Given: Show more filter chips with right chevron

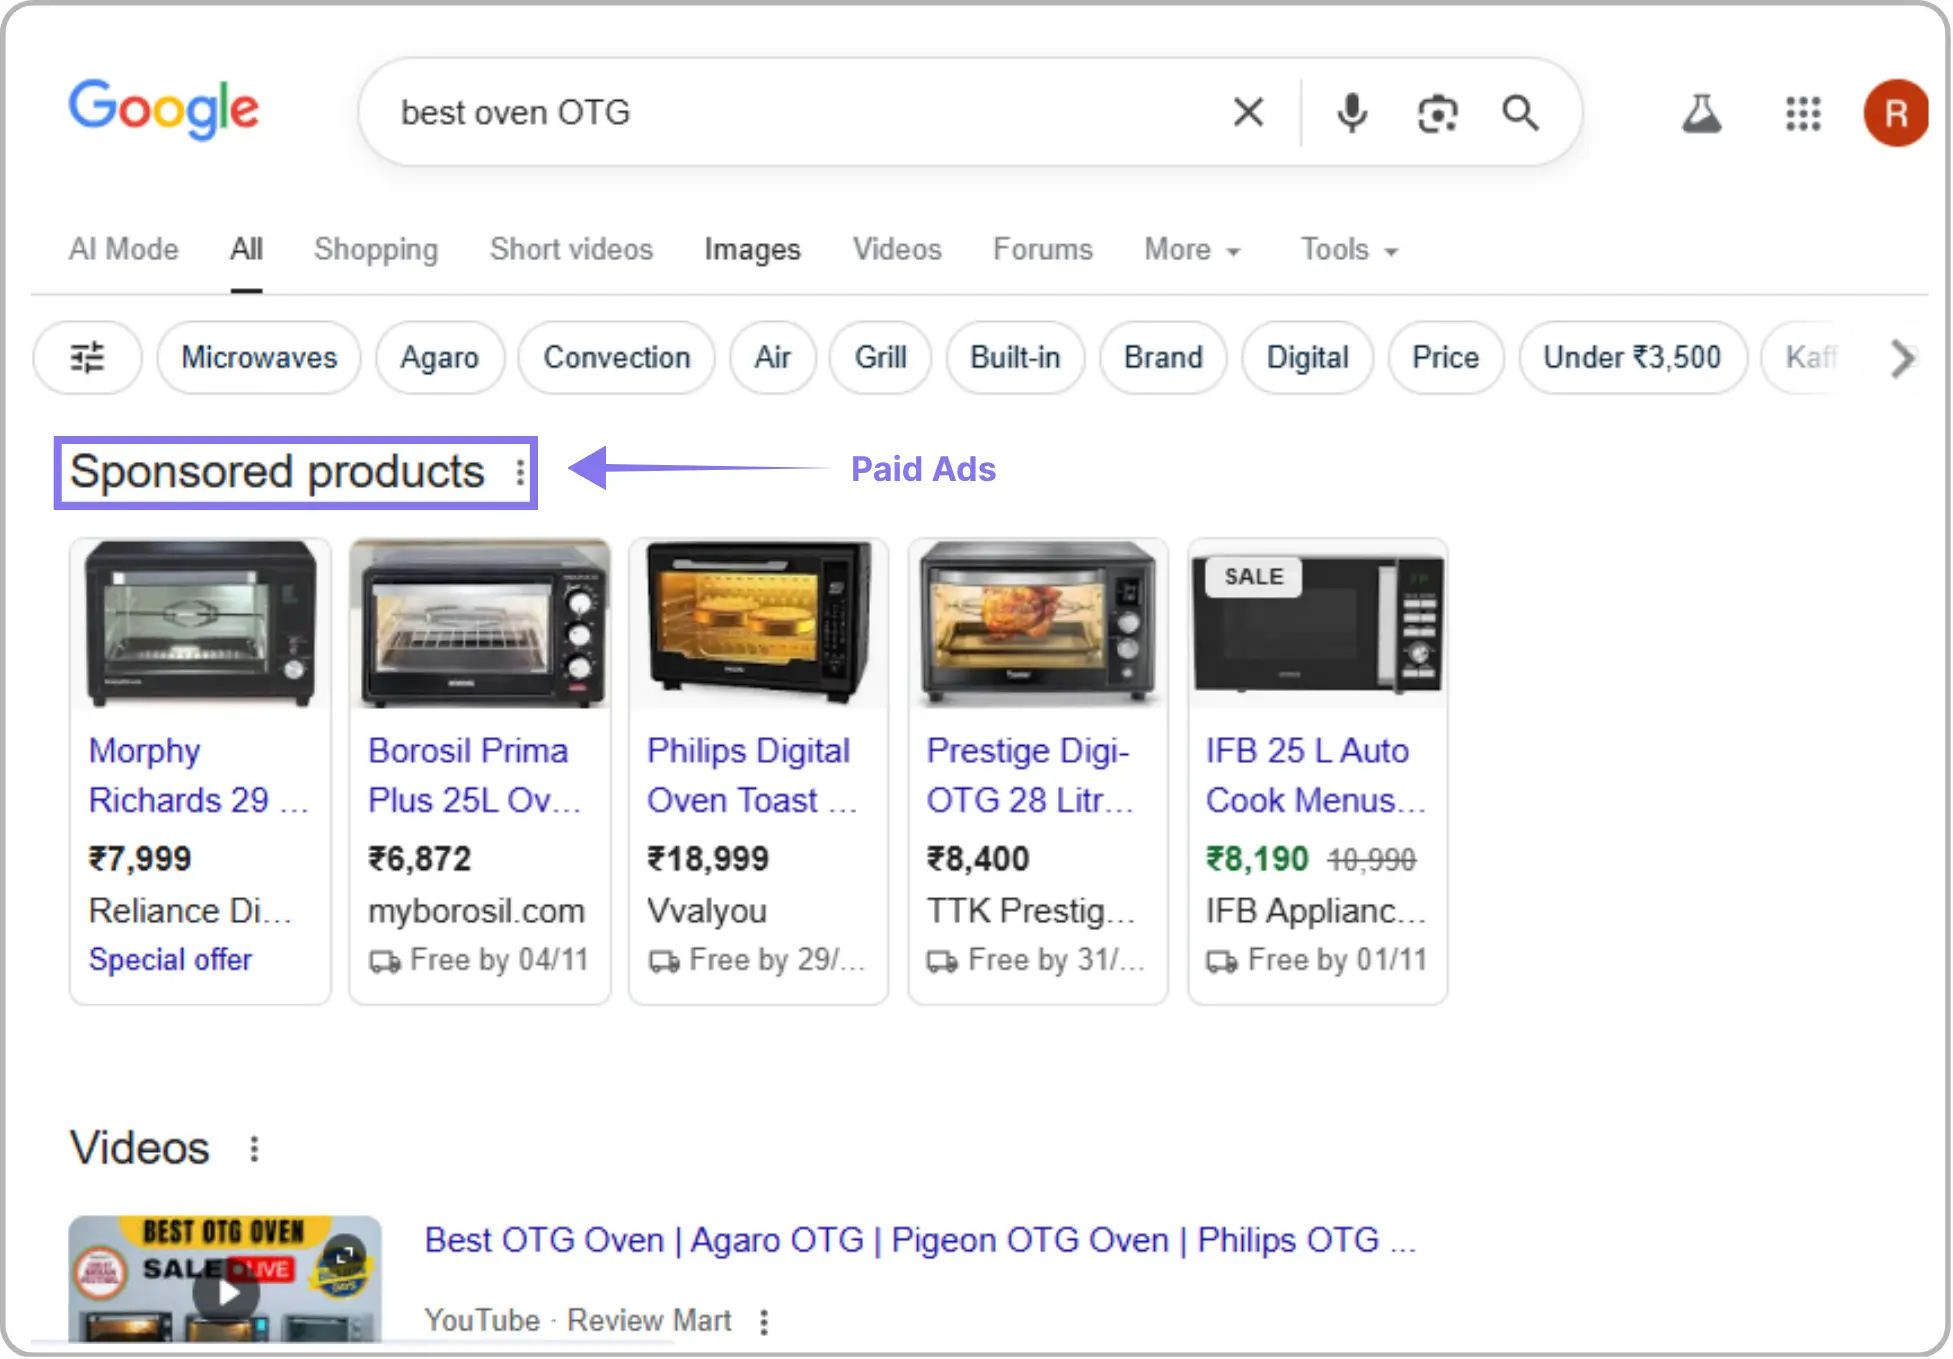Looking at the screenshot, I should pos(1903,358).
